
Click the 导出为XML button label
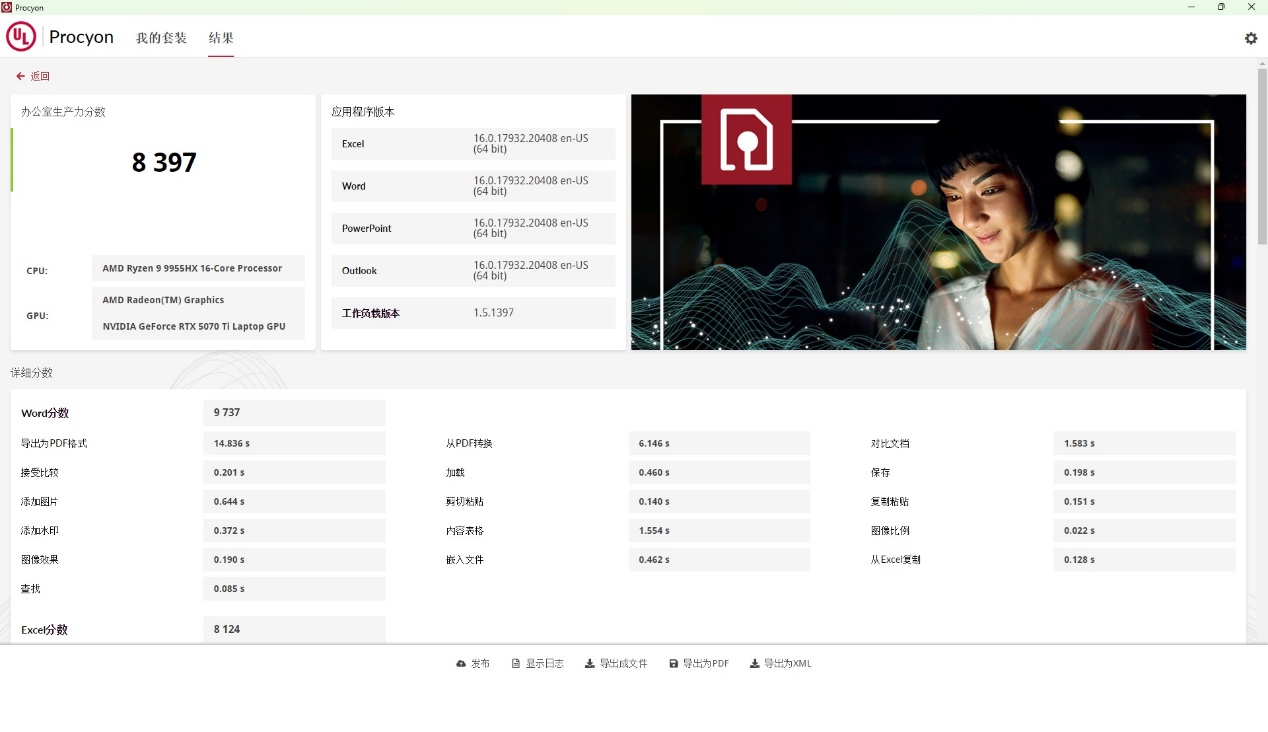(788, 664)
